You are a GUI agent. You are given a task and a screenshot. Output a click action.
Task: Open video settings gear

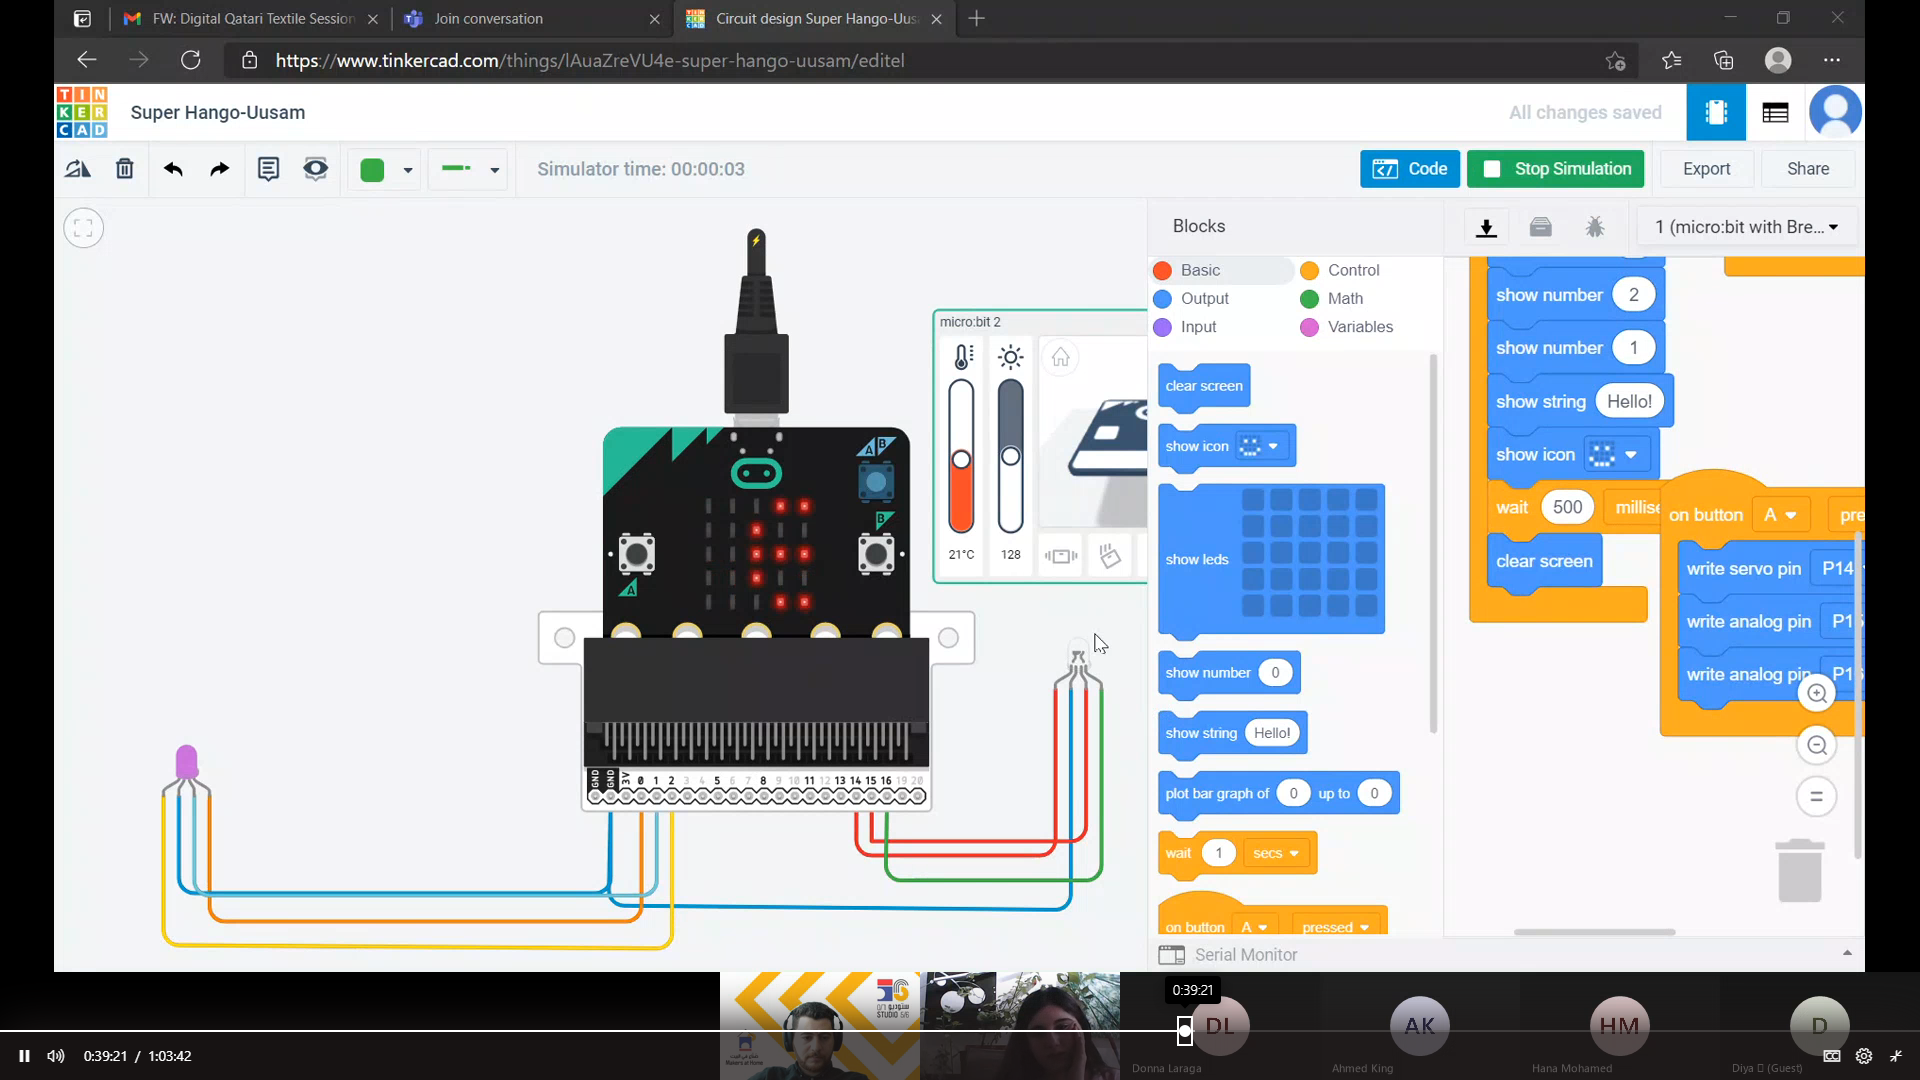coord(1864,1056)
